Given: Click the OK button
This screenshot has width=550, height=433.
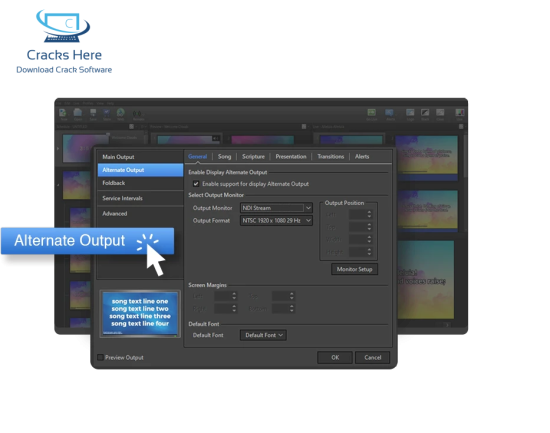Looking at the screenshot, I should 335,358.
